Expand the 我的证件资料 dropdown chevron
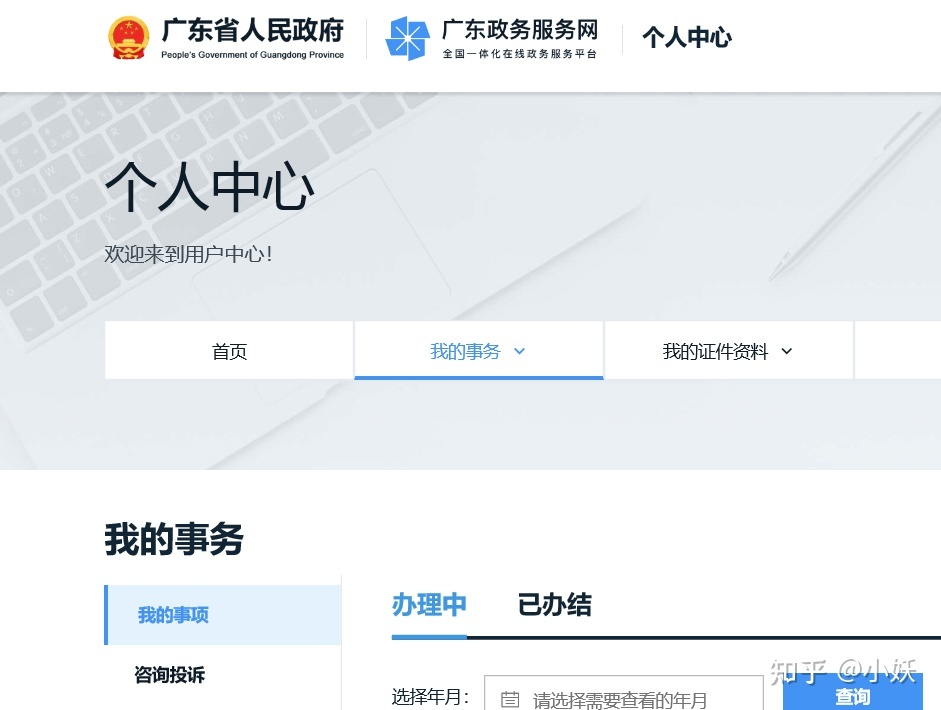941x710 pixels. pyautogui.click(x=787, y=352)
